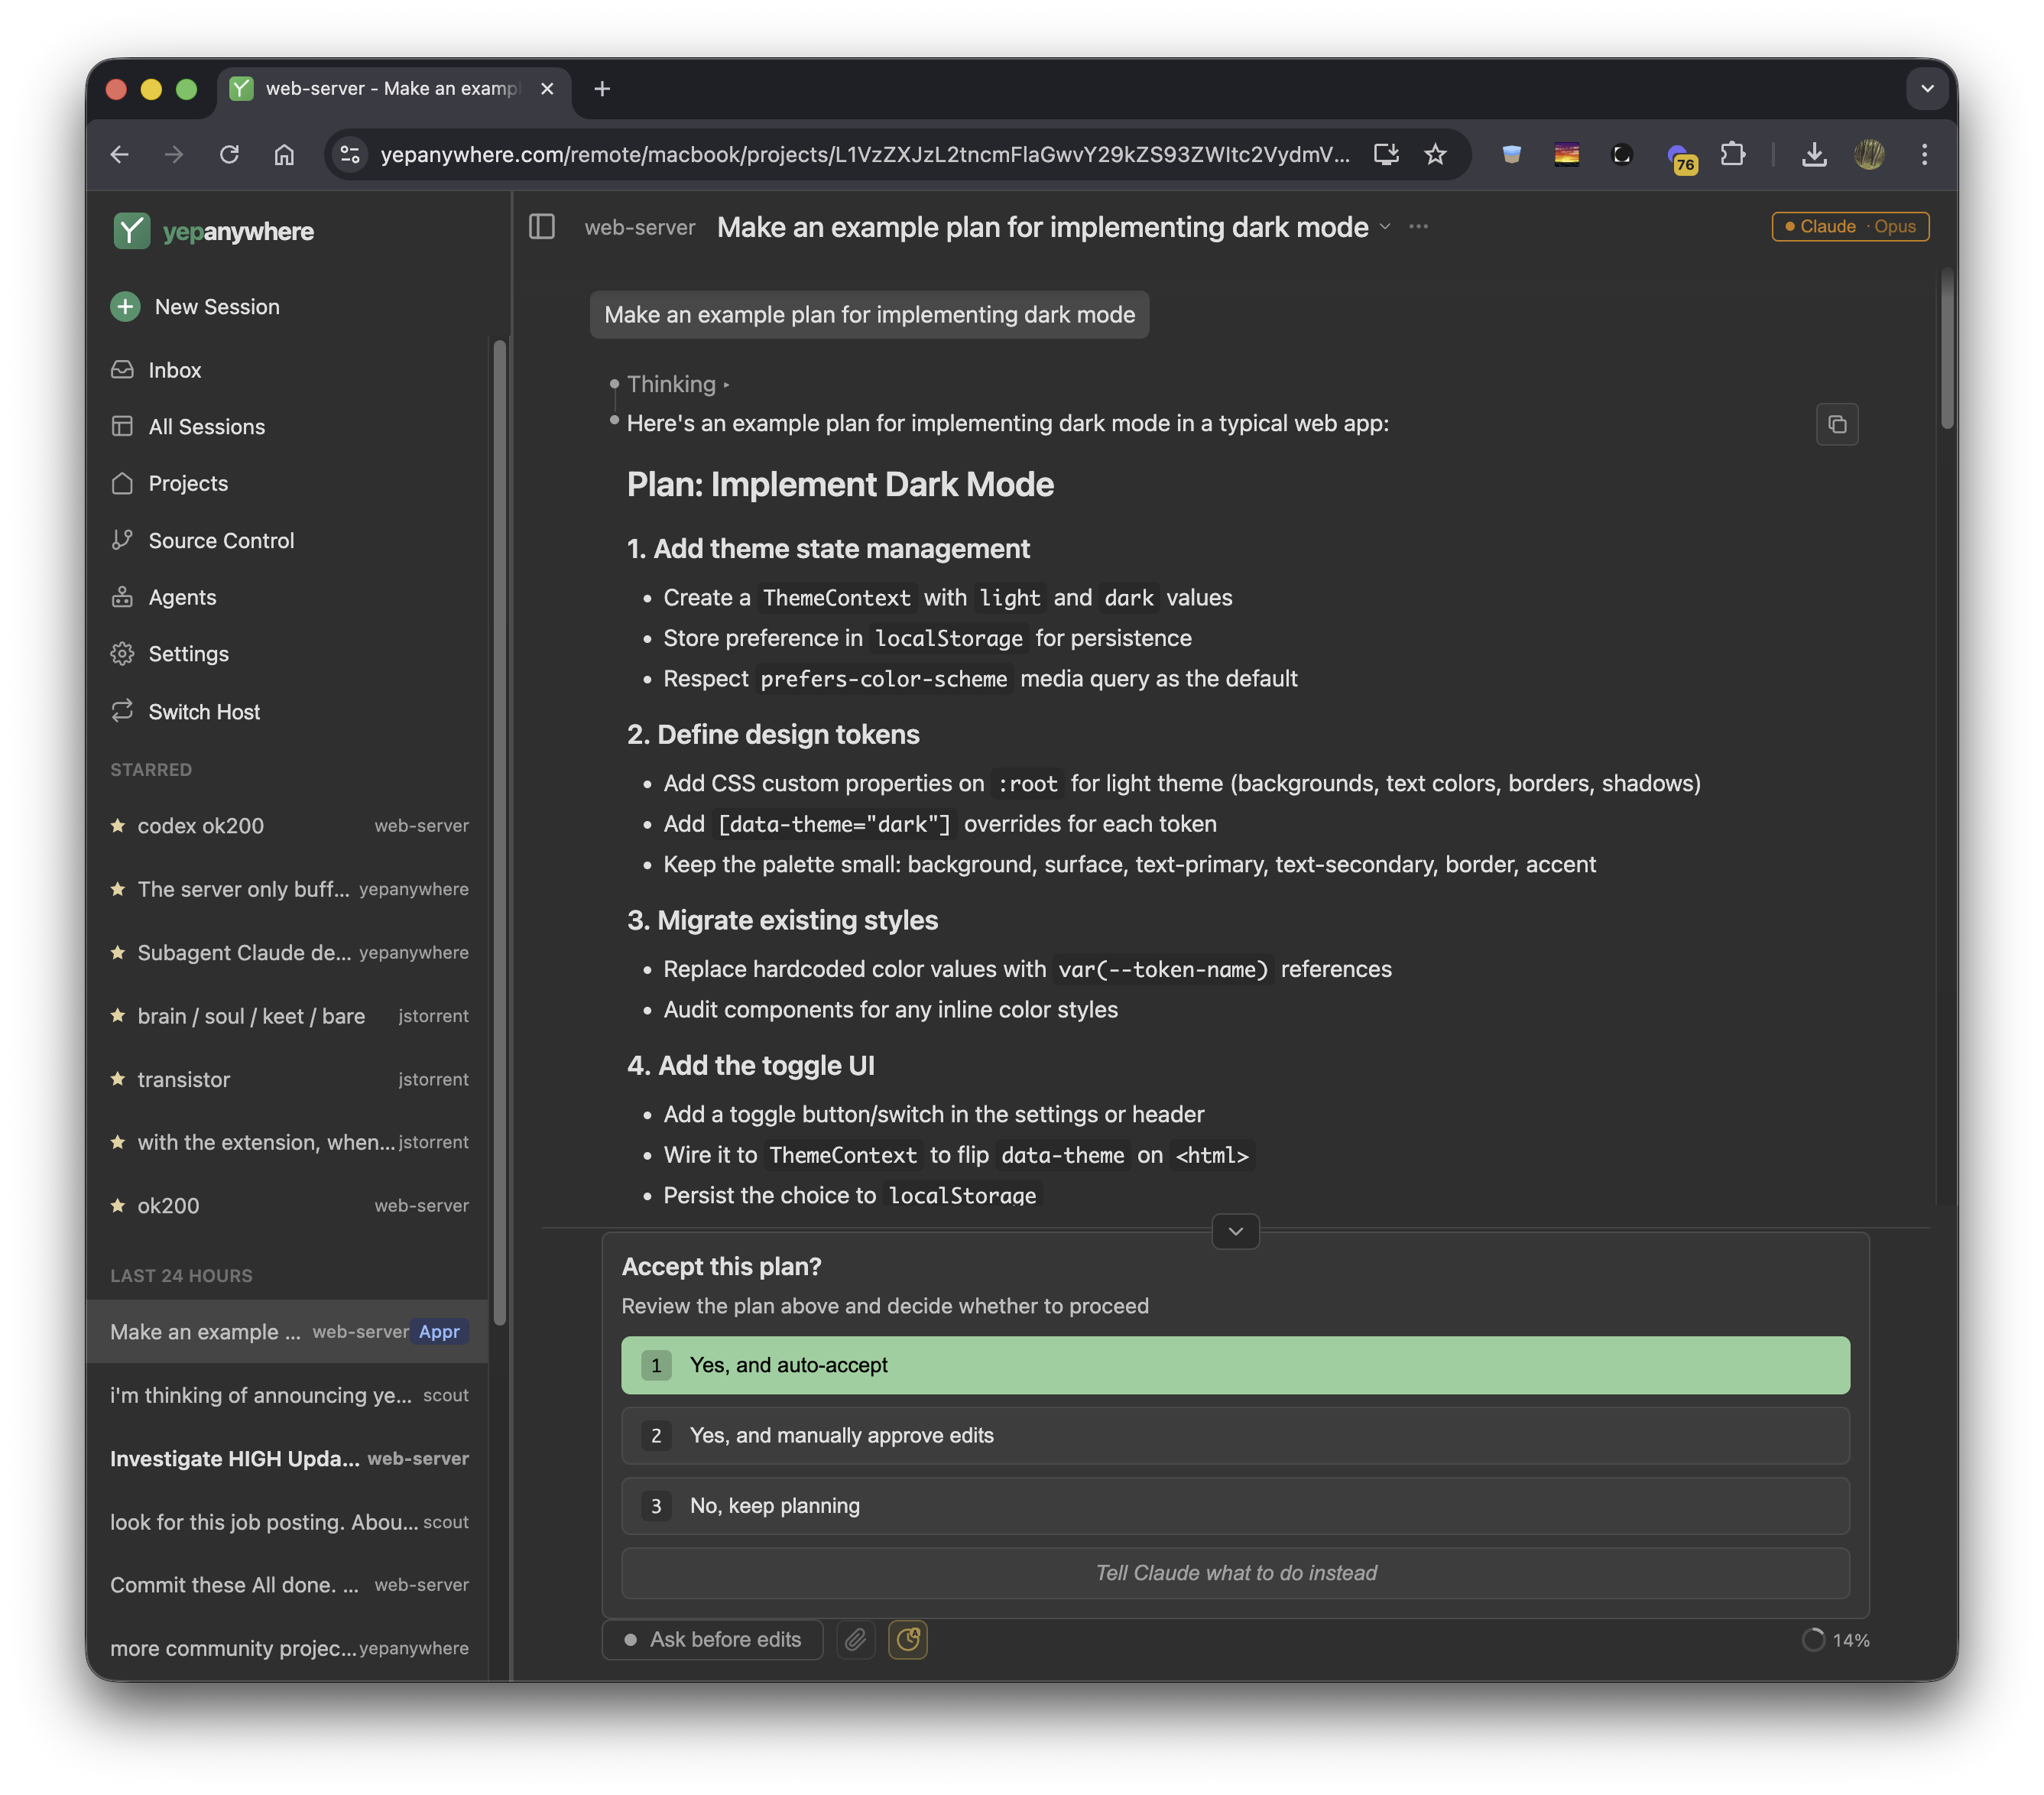This screenshot has width=2044, height=1795.
Task: Open All Sessions in the sidebar
Action: pyautogui.click(x=206, y=427)
